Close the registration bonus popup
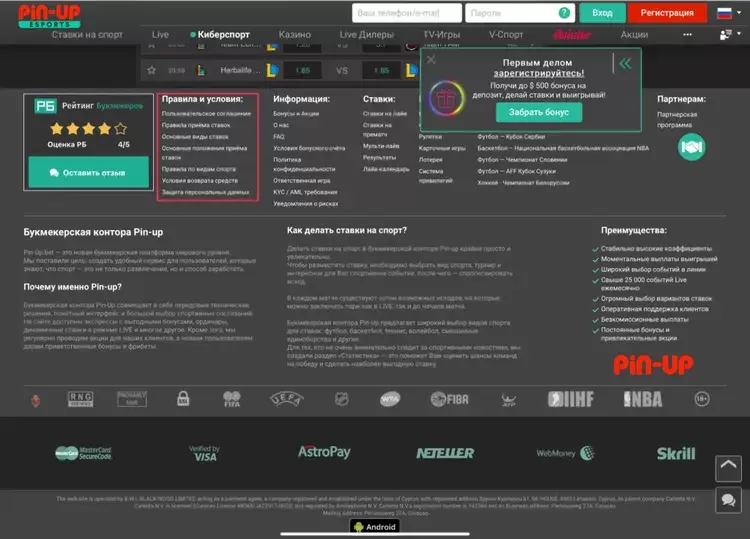This screenshot has height=539, width=750. coord(431,59)
